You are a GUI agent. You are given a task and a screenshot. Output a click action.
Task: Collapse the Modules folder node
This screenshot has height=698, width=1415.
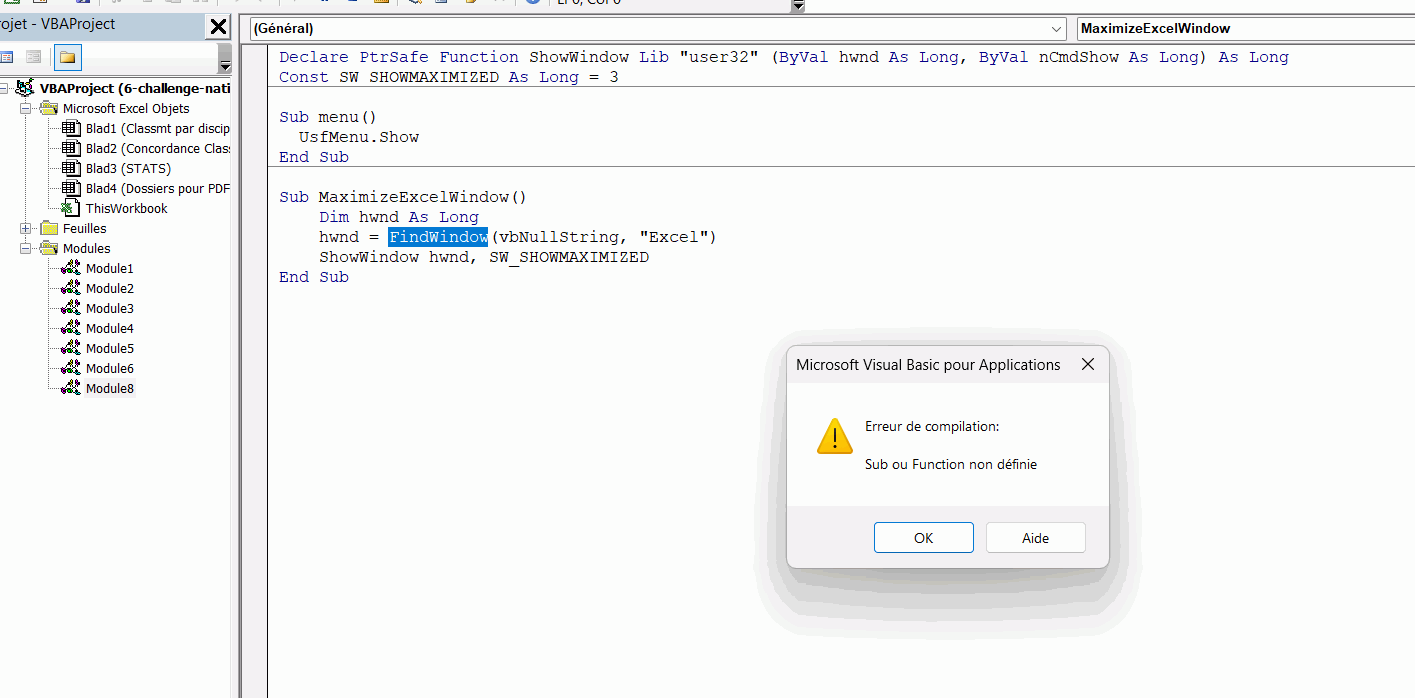pyautogui.click(x=26, y=249)
